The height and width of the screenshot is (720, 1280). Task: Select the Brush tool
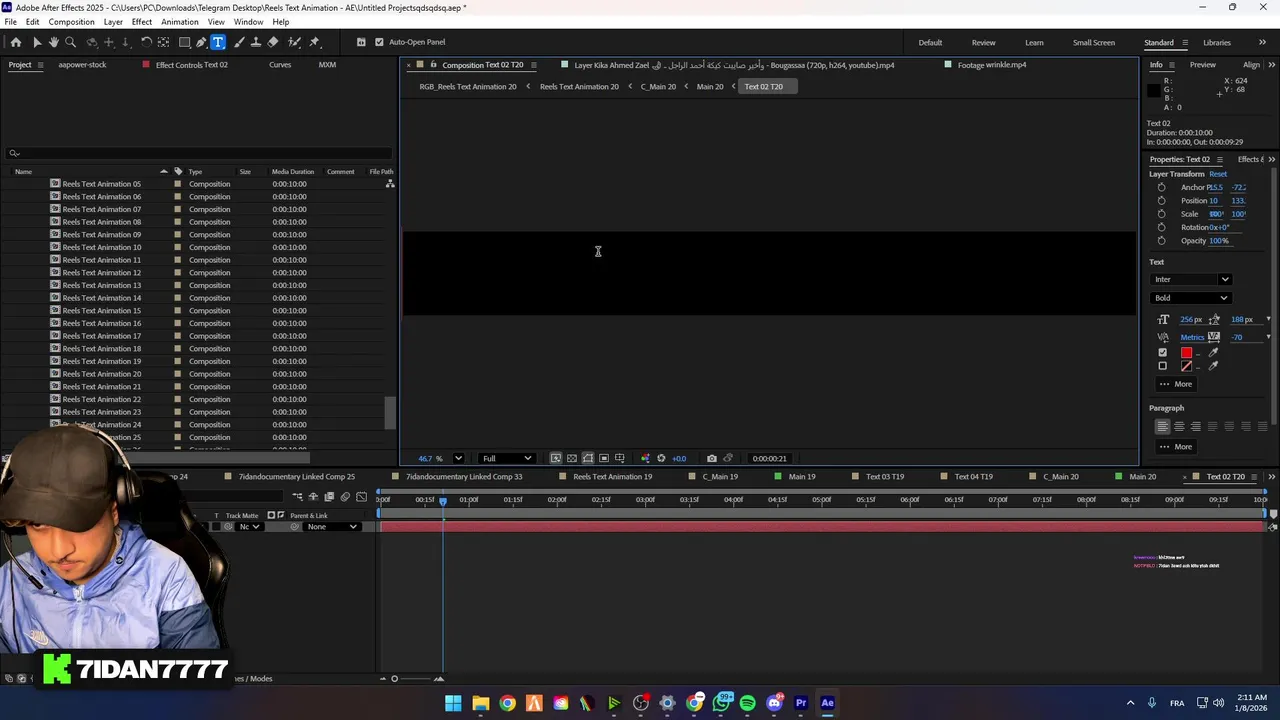[x=239, y=42]
